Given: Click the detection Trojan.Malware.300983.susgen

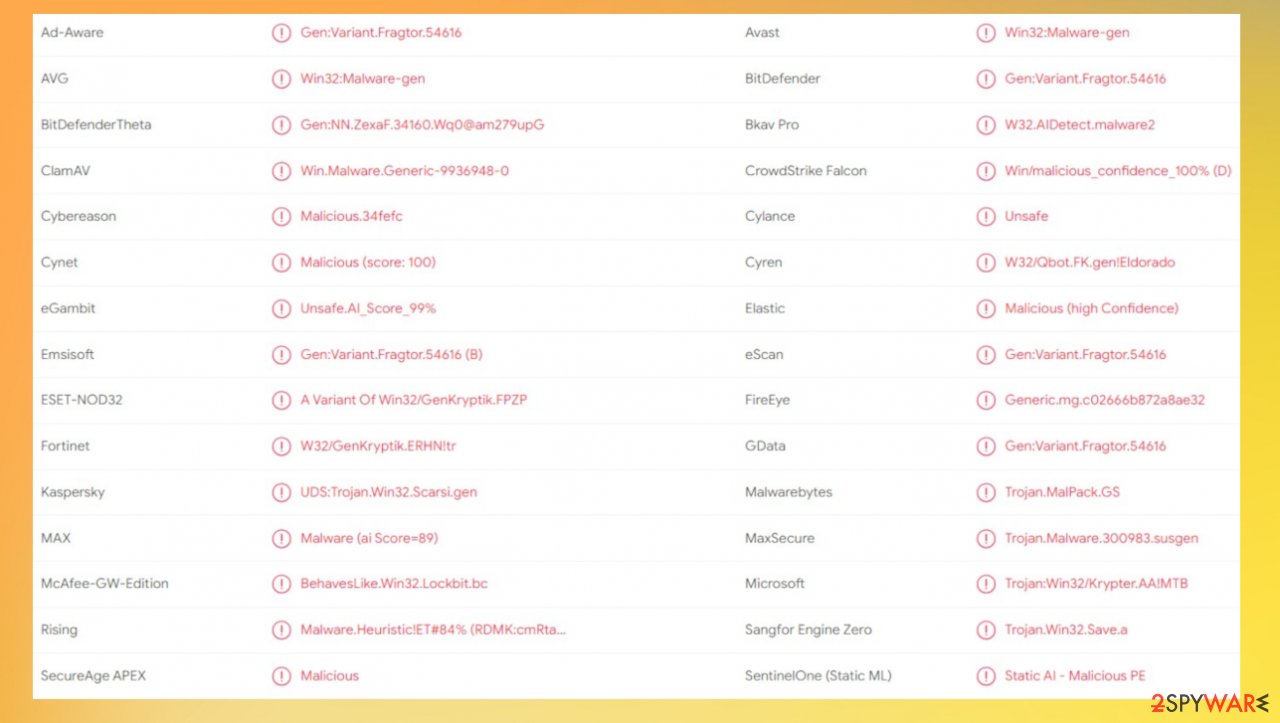Looking at the screenshot, I should click(1101, 538).
